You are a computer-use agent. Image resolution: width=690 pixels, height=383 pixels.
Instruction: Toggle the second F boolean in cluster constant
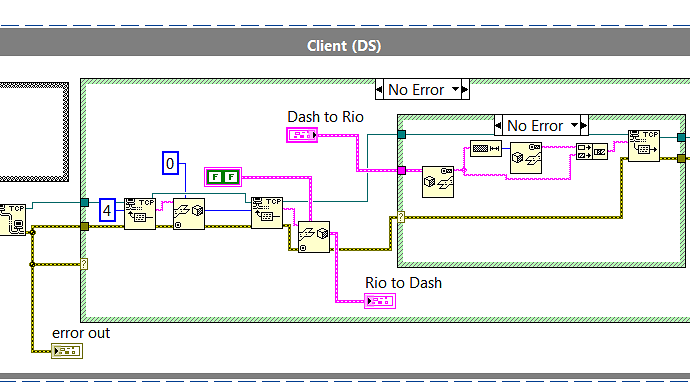pyautogui.click(x=231, y=177)
